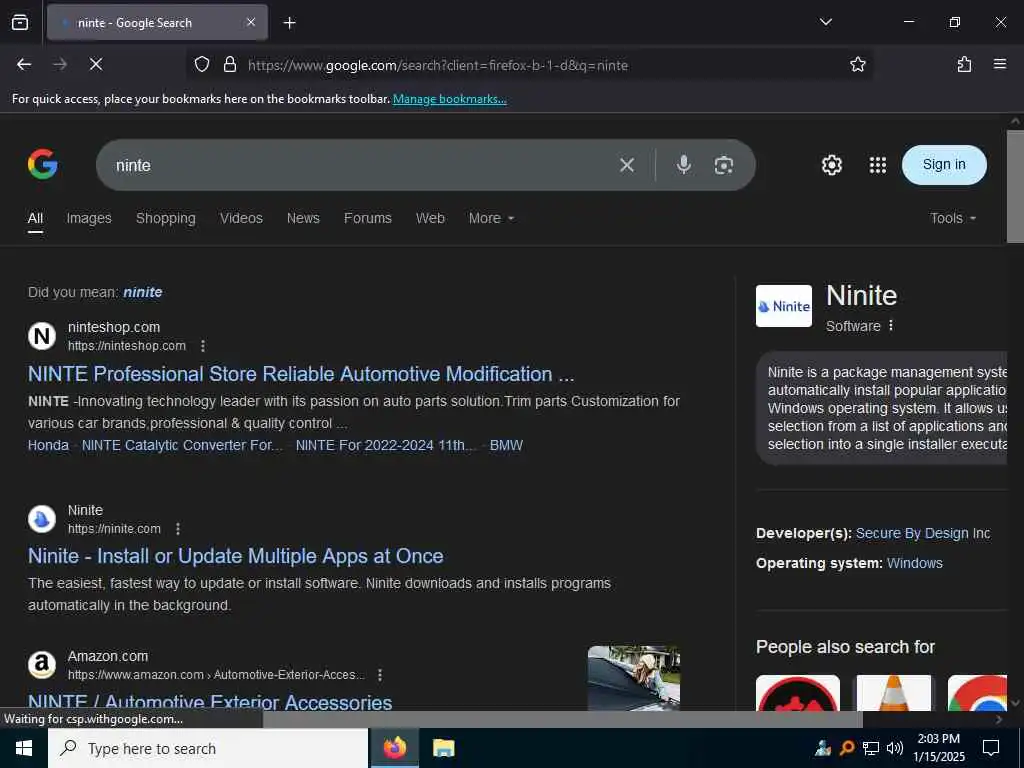Search by image with camera icon

[724, 165]
